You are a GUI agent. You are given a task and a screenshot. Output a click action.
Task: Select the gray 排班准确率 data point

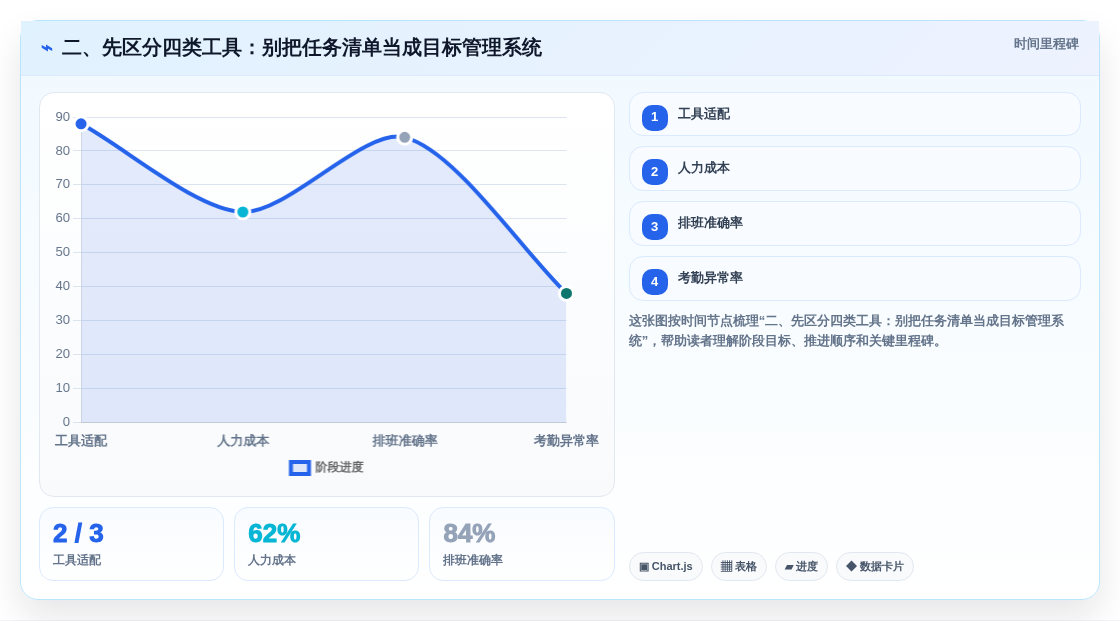pyautogui.click(x=404, y=137)
